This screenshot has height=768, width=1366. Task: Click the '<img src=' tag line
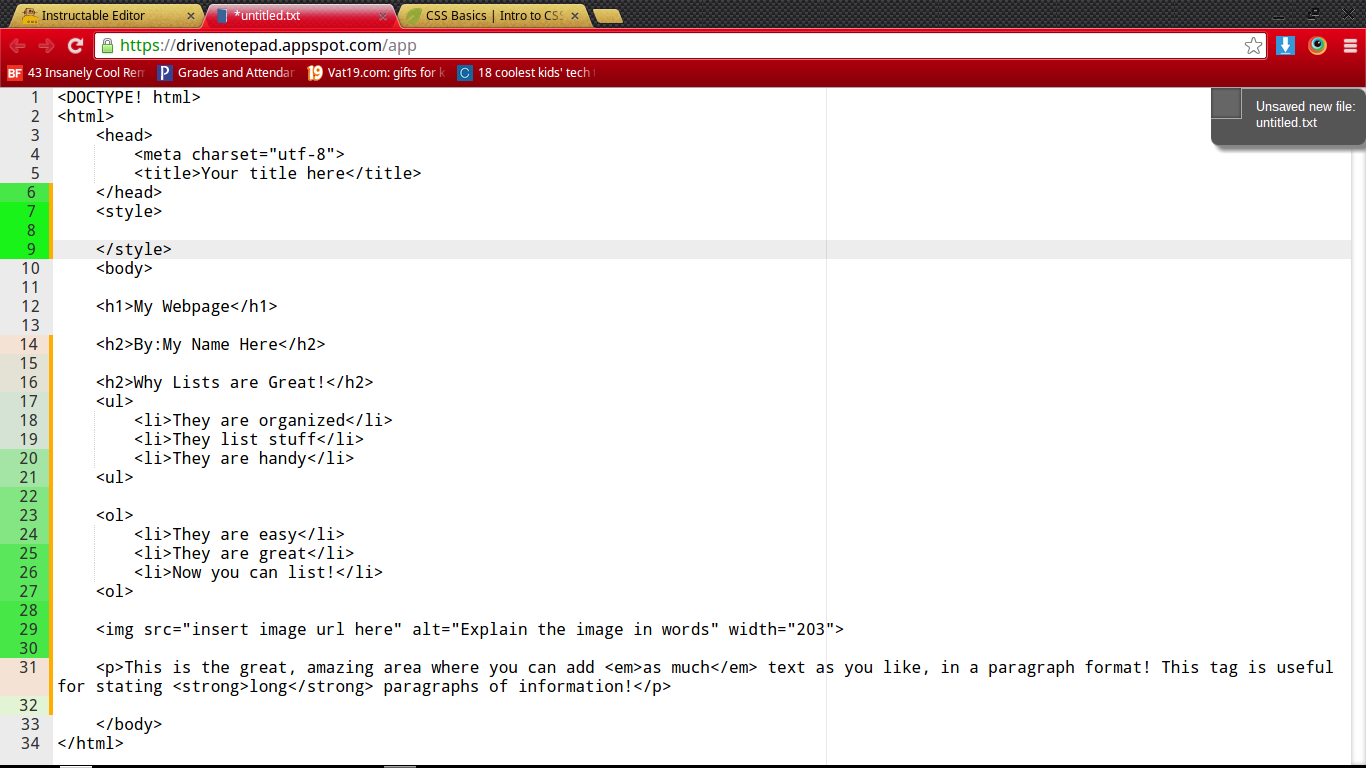(x=470, y=629)
